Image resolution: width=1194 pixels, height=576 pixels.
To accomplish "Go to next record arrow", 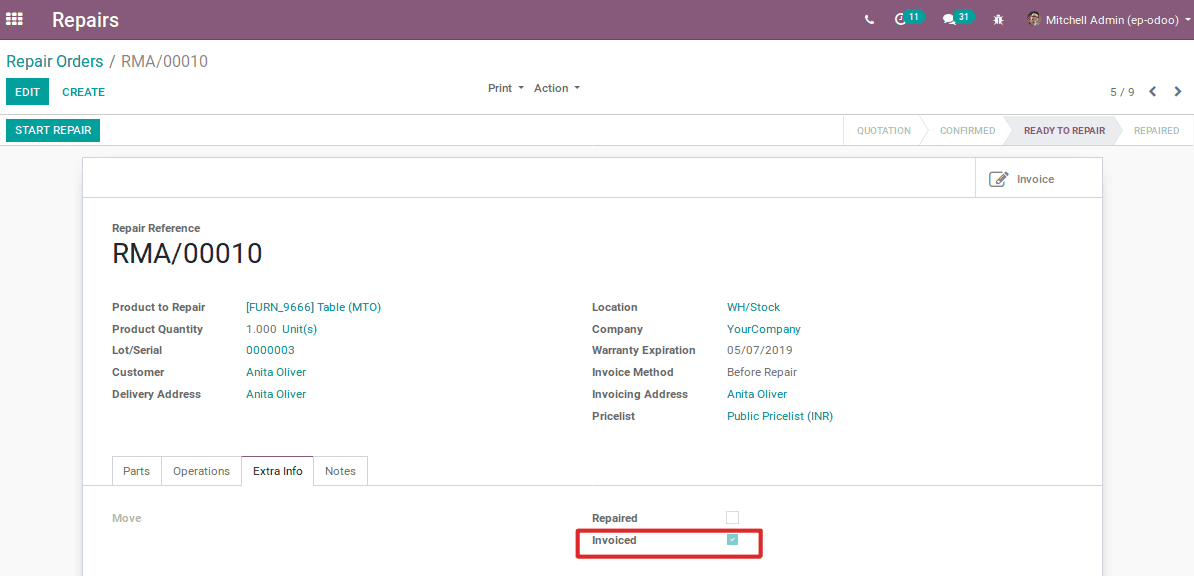I will [1178, 91].
